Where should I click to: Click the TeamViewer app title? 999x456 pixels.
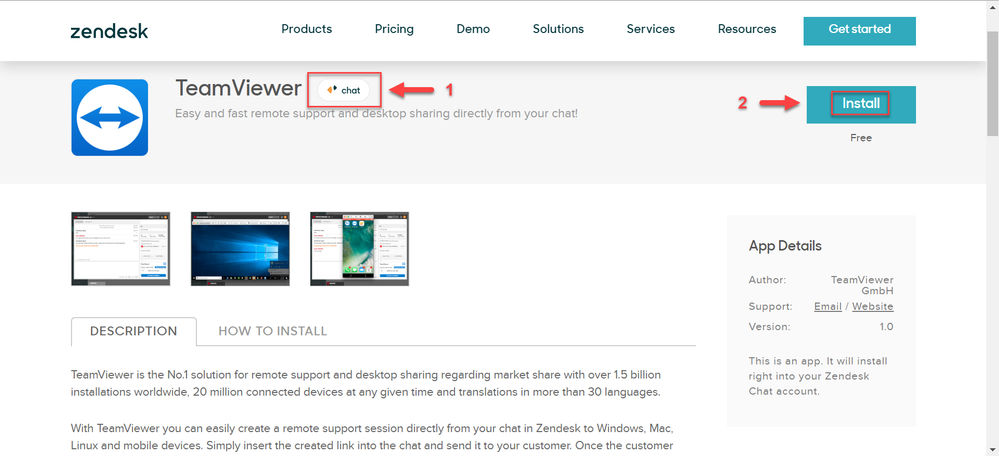tap(238, 88)
